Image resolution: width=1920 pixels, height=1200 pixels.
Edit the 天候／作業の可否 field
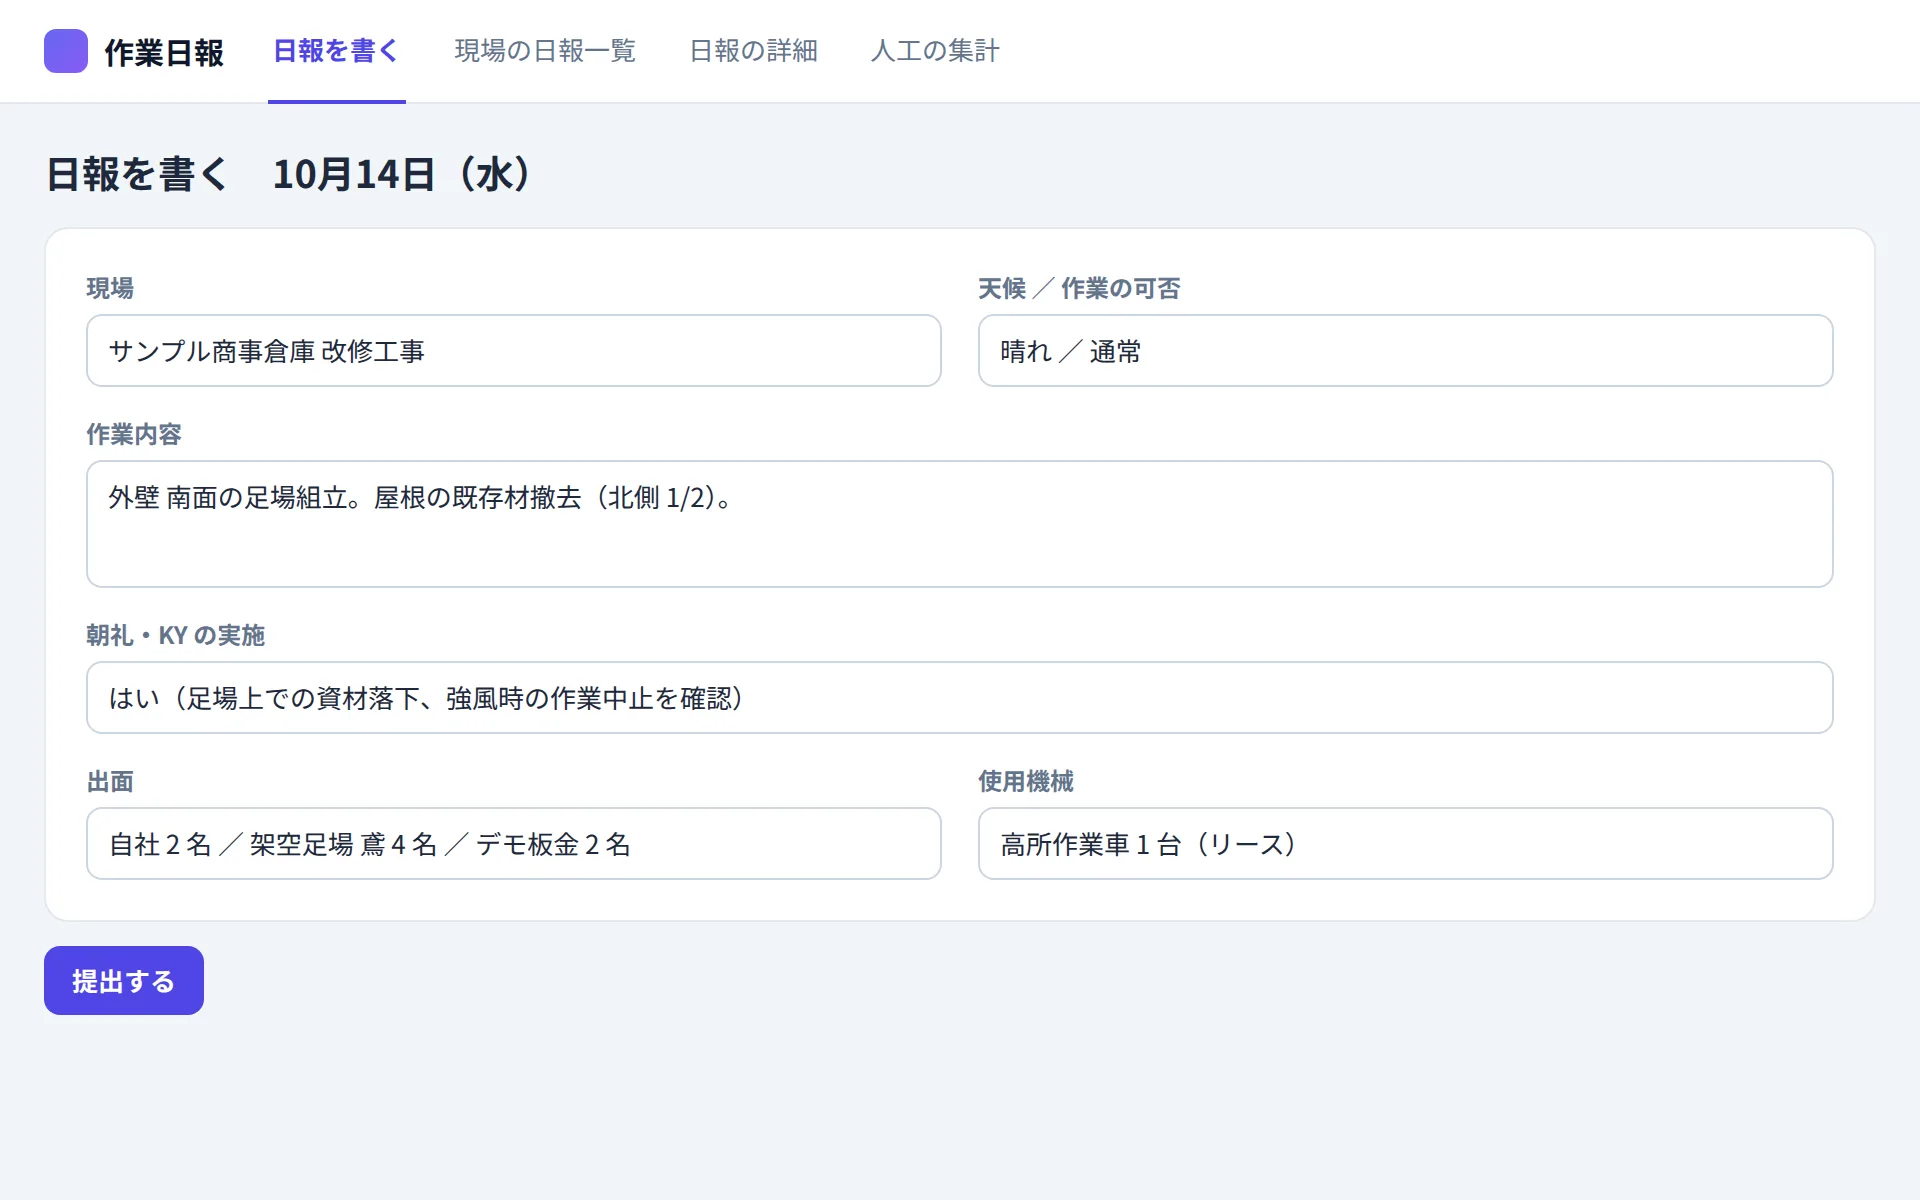pyautogui.click(x=1405, y=351)
